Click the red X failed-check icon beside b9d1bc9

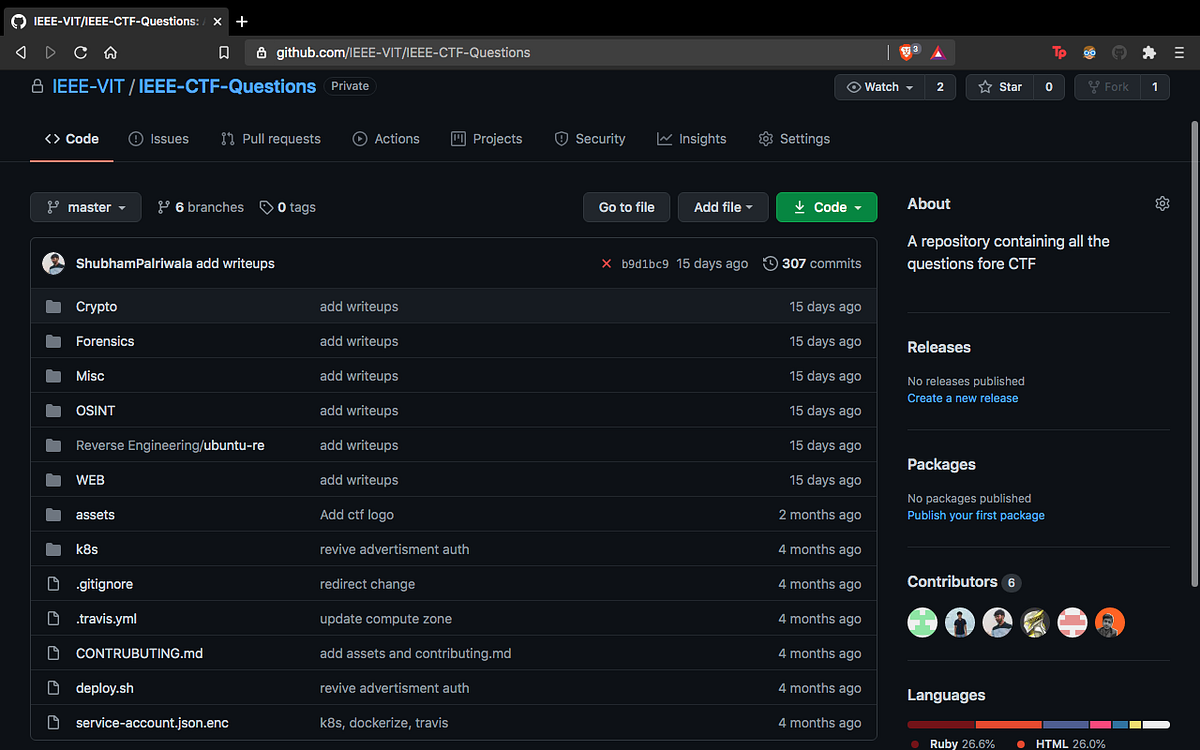coord(607,263)
